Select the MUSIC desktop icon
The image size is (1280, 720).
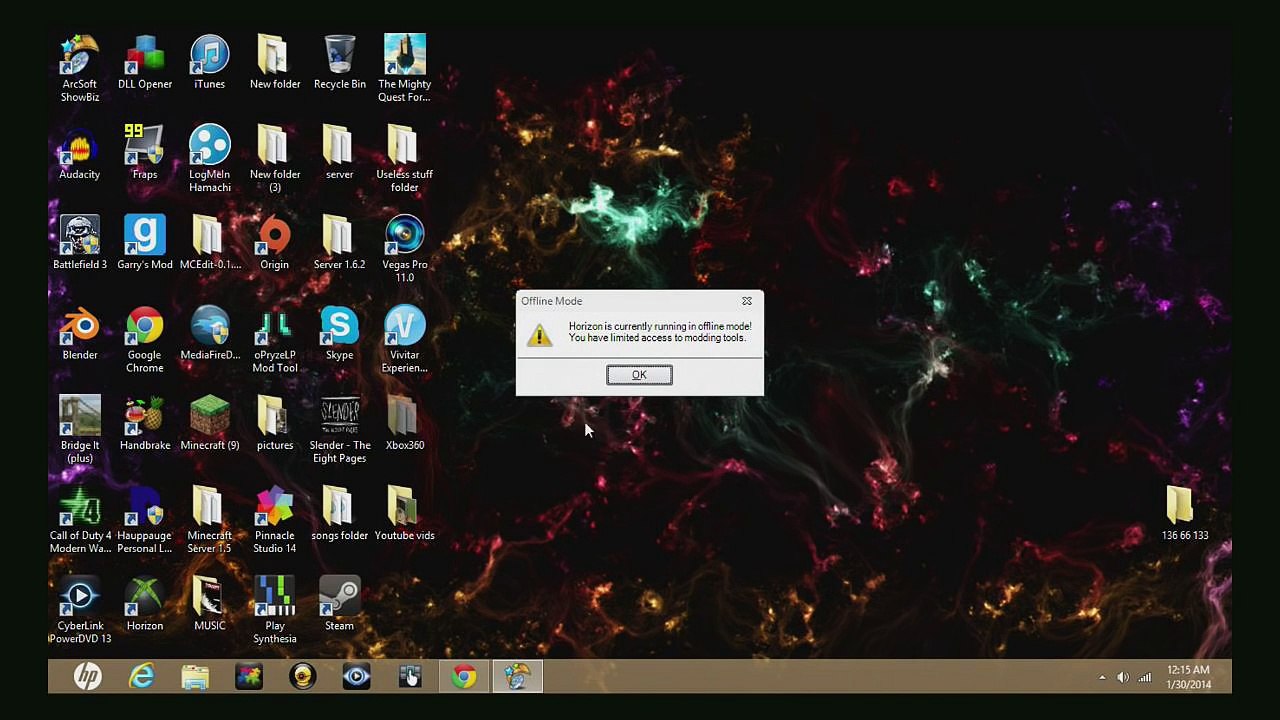coord(209,603)
